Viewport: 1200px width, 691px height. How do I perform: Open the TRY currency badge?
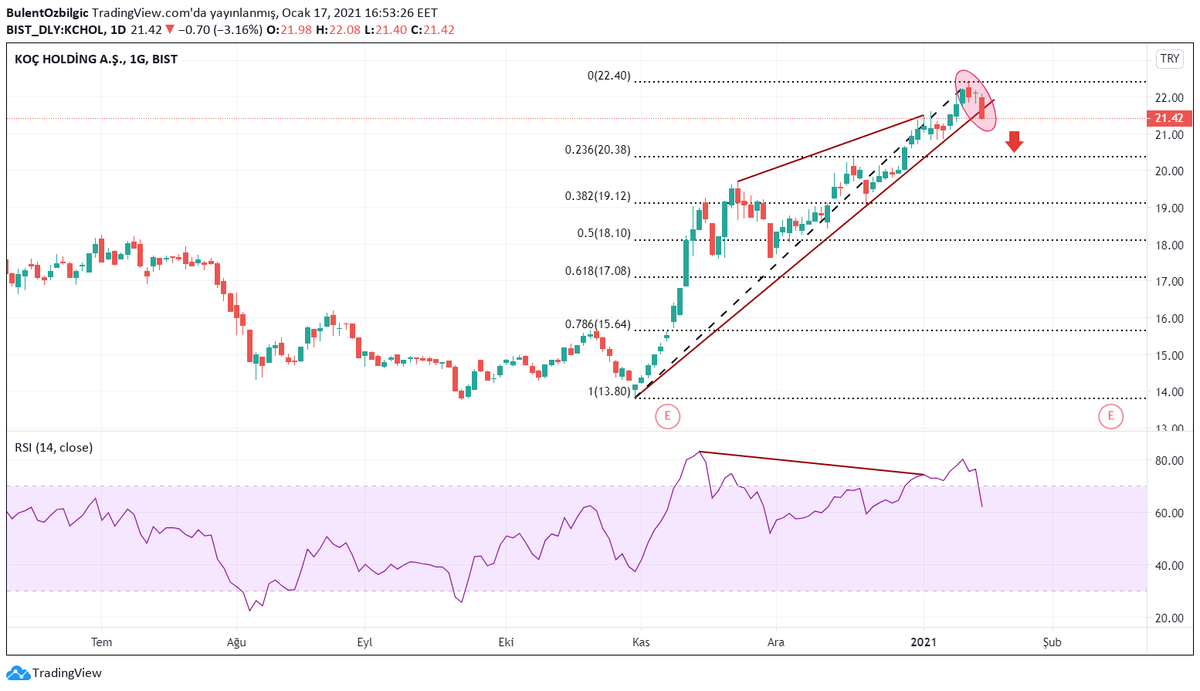click(1169, 59)
